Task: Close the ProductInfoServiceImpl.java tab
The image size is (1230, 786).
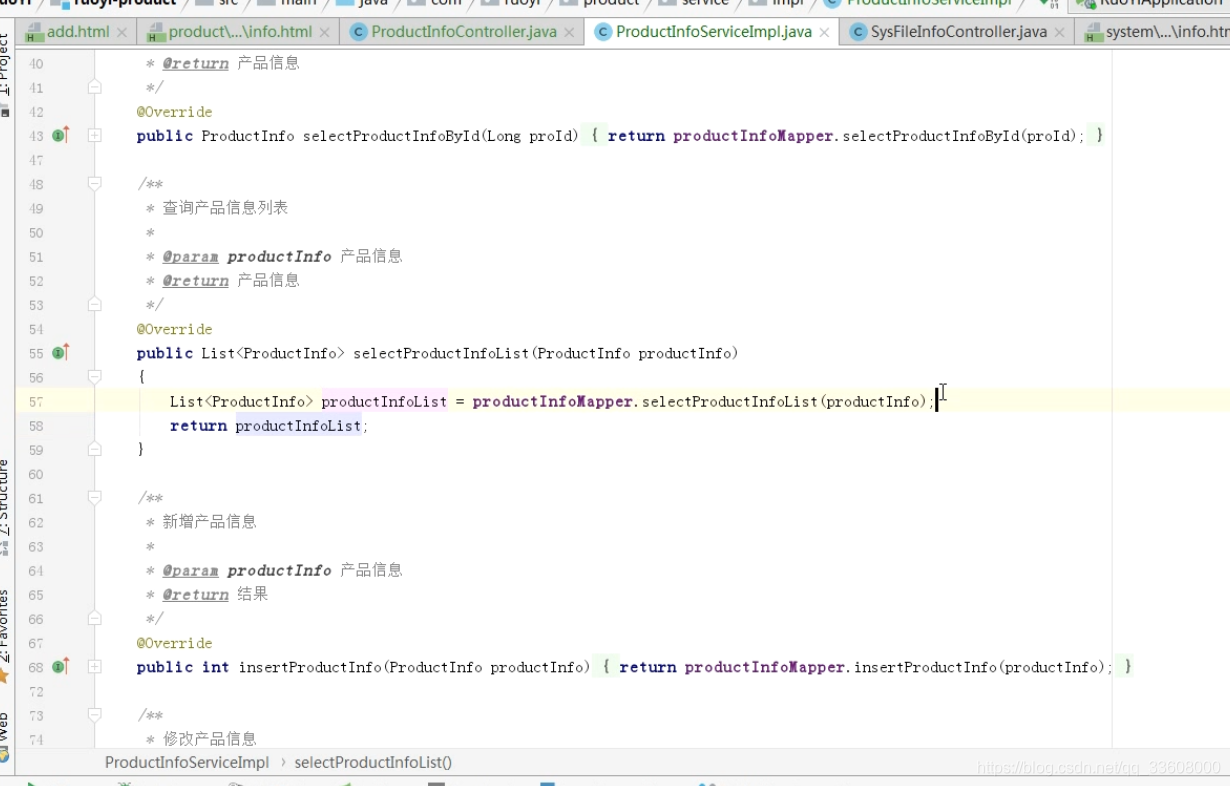Action: pyautogui.click(x=824, y=32)
